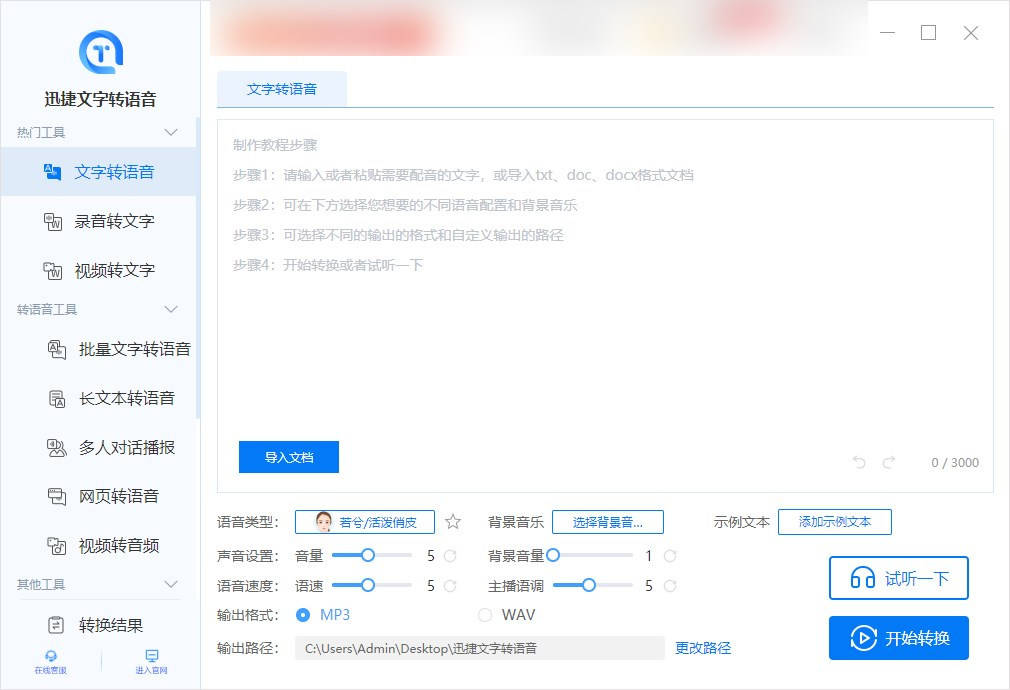Viewport: 1010px width, 690px height.
Task: Click the 0 / 3000 character counter
Action: pyautogui.click(x=955, y=463)
